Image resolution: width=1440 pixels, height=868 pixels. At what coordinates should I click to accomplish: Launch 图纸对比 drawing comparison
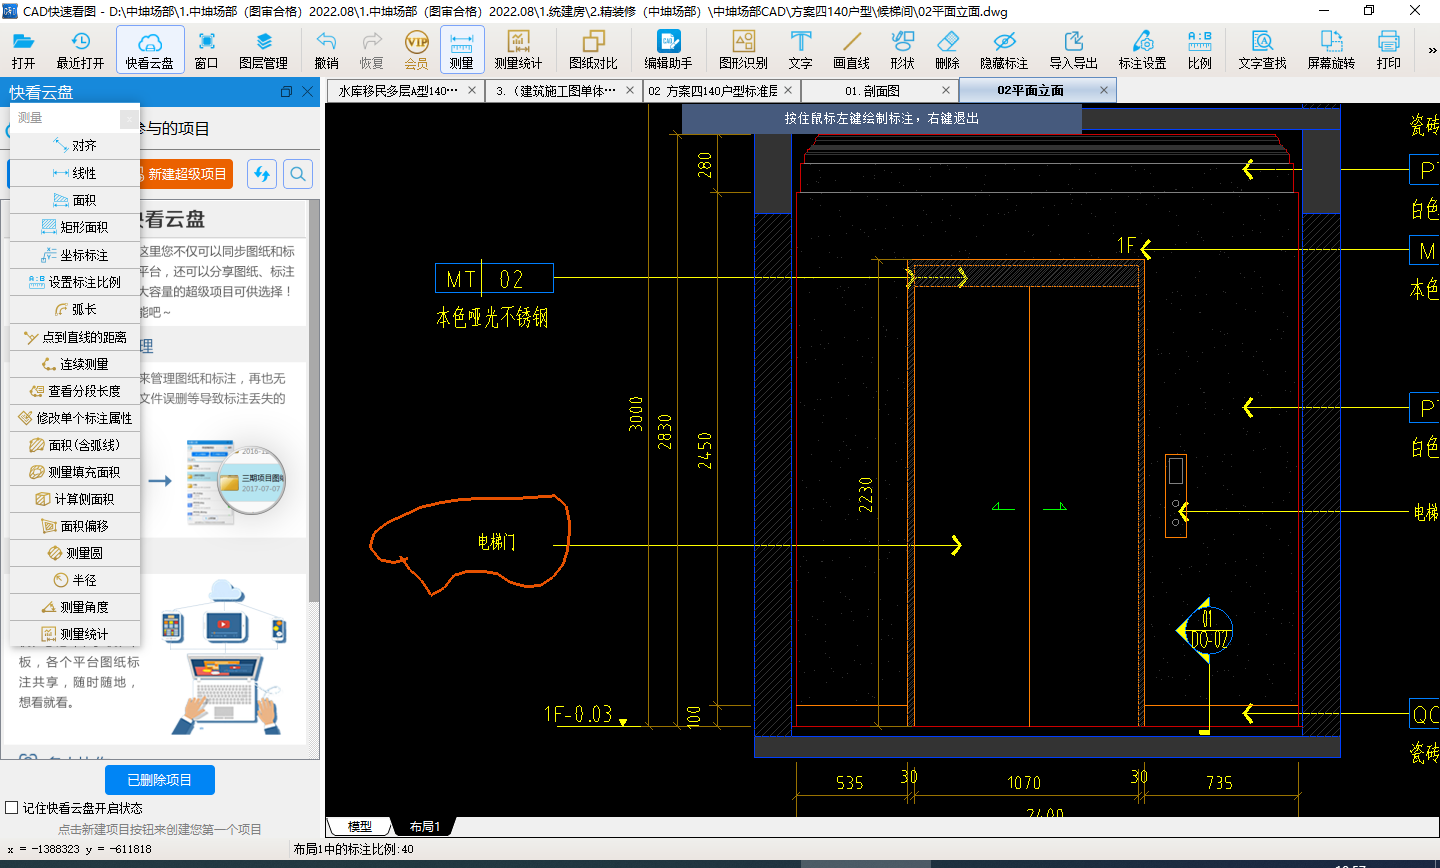tap(594, 50)
